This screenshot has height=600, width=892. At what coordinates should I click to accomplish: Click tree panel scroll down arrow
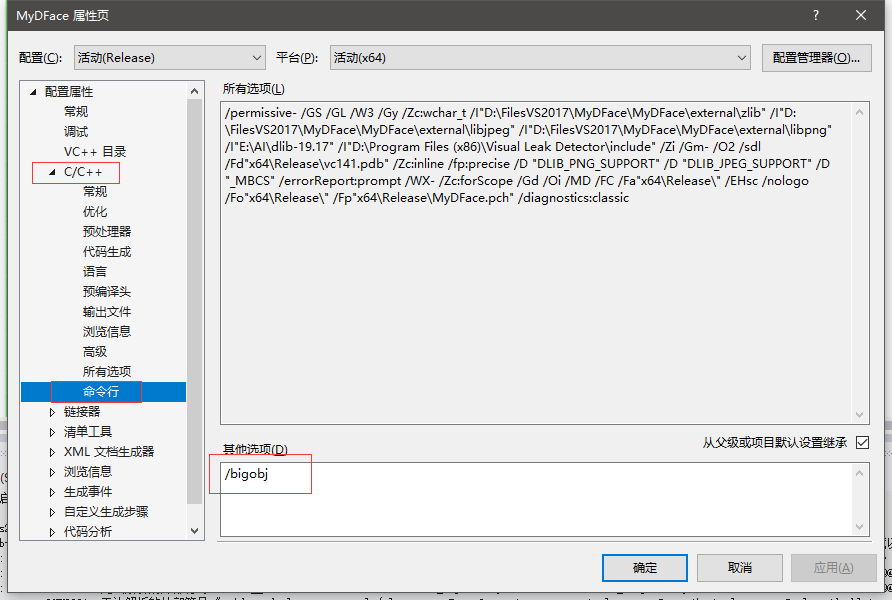(x=195, y=531)
